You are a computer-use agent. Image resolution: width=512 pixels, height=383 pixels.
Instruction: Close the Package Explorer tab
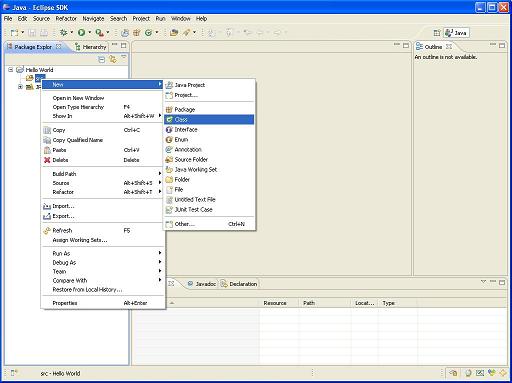click(59, 46)
